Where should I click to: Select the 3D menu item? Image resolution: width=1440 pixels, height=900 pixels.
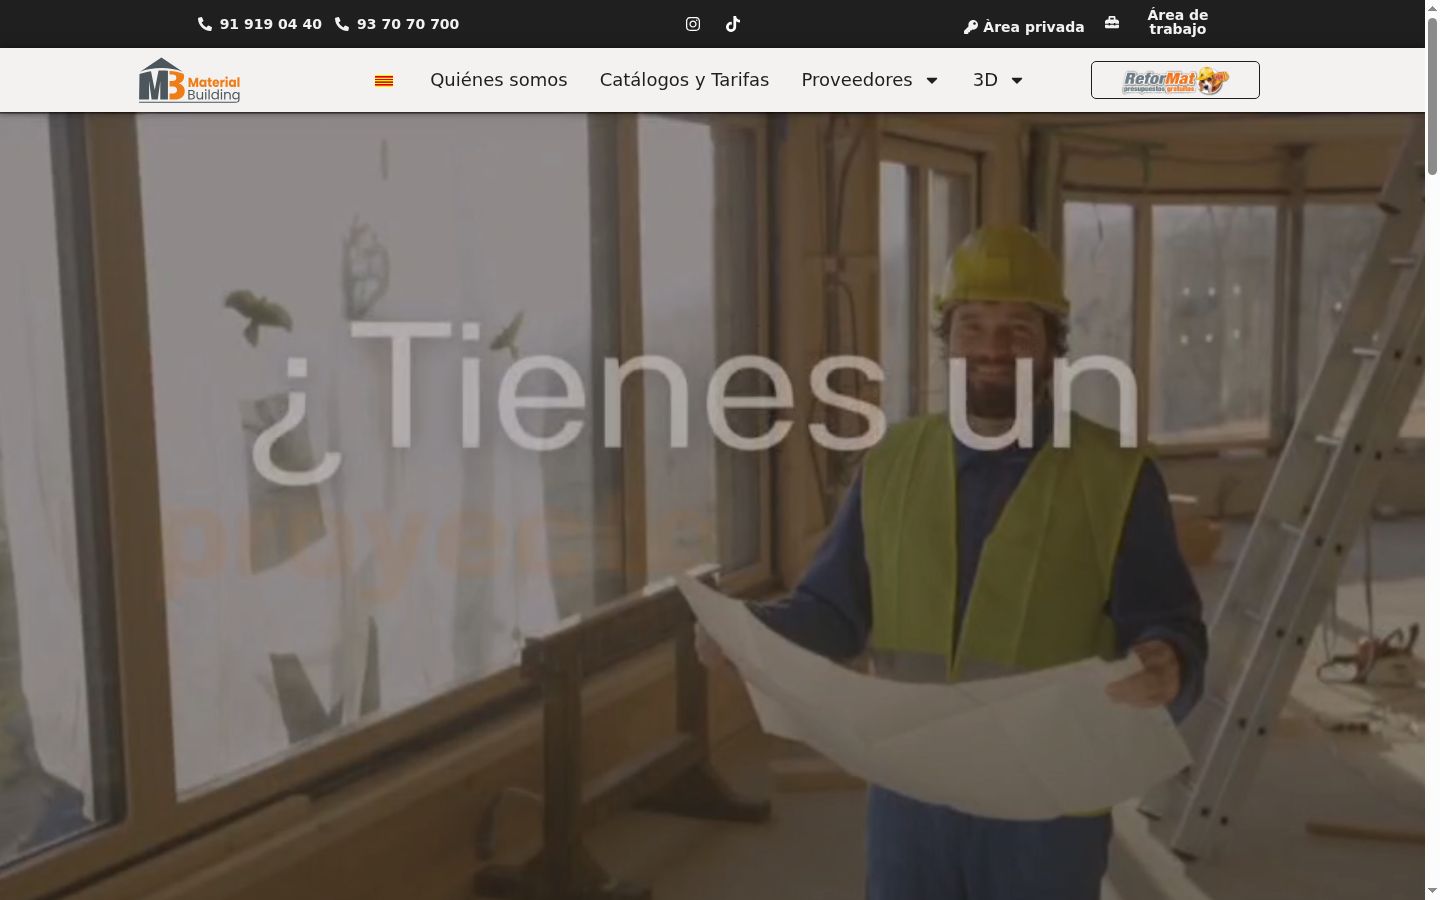pyautogui.click(x=985, y=80)
